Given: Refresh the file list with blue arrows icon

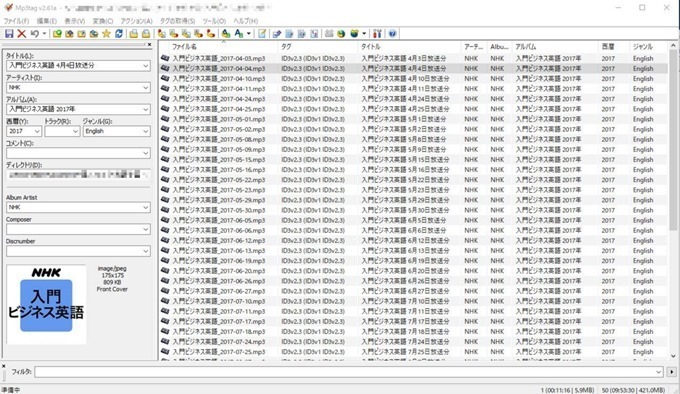Looking at the screenshot, I should click(119, 34).
